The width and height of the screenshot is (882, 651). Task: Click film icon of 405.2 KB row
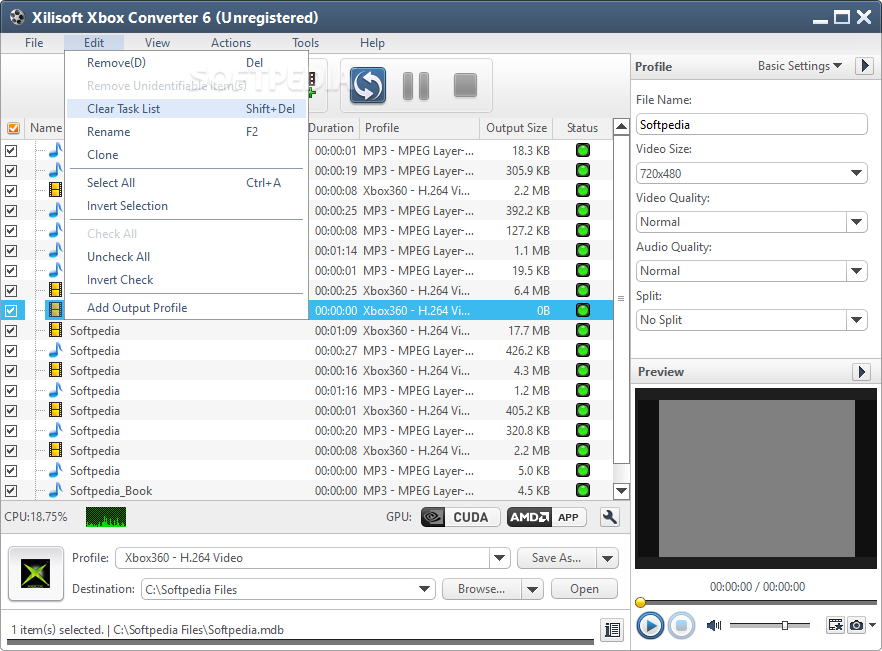(x=55, y=410)
